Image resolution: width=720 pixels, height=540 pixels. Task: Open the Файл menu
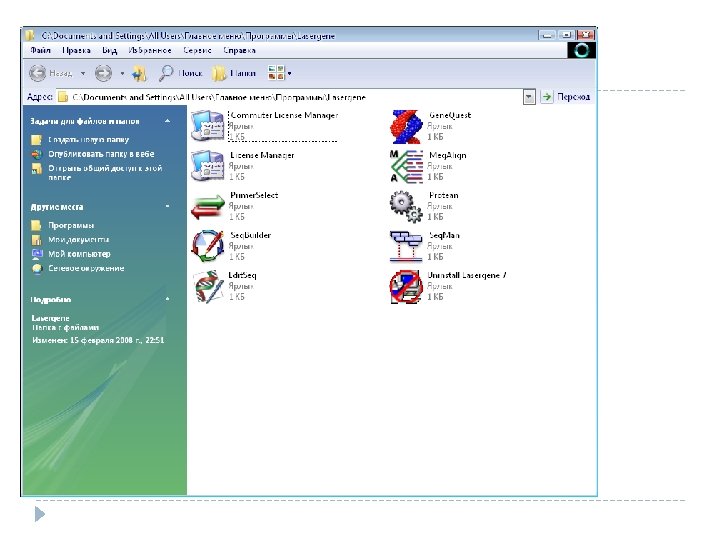coord(40,50)
